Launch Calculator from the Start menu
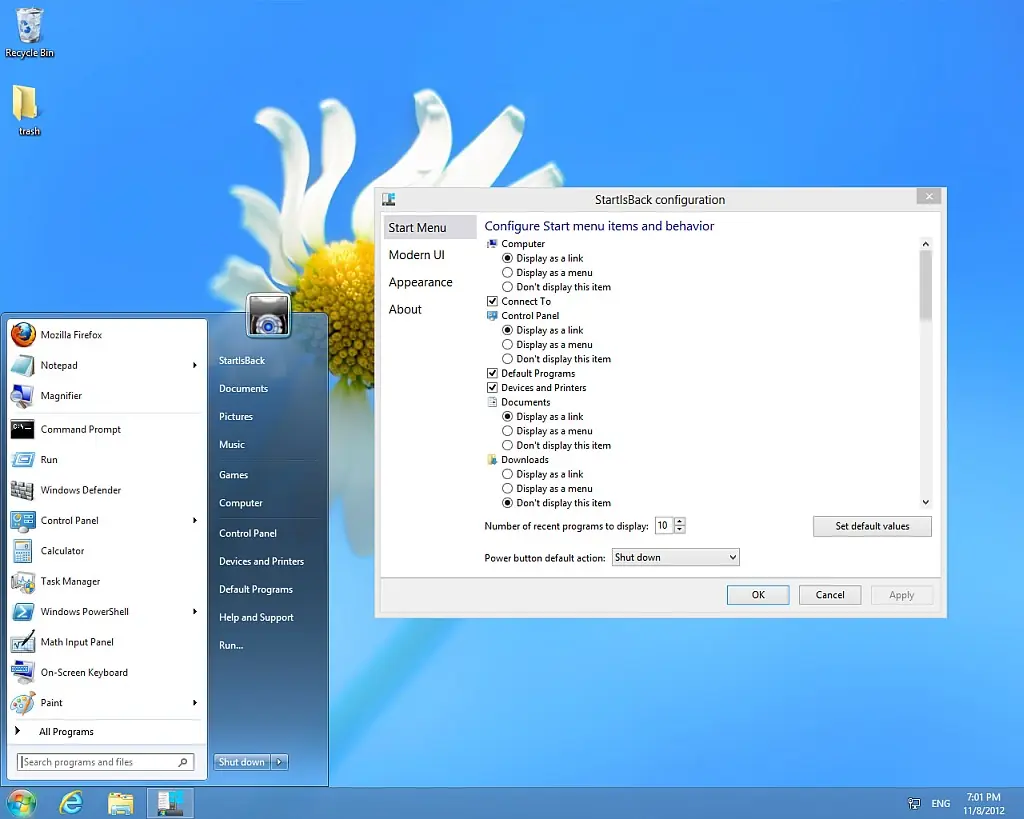 tap(62, 551)
